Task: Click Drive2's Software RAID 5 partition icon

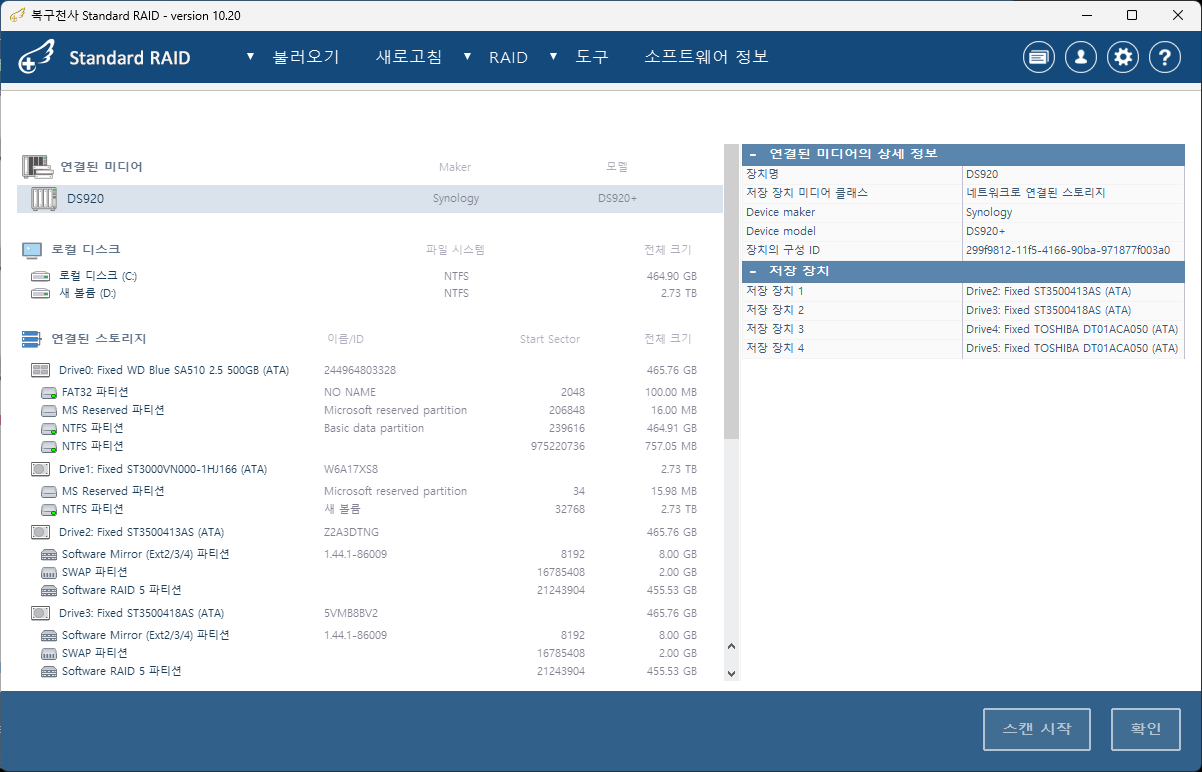Action: 48,590
